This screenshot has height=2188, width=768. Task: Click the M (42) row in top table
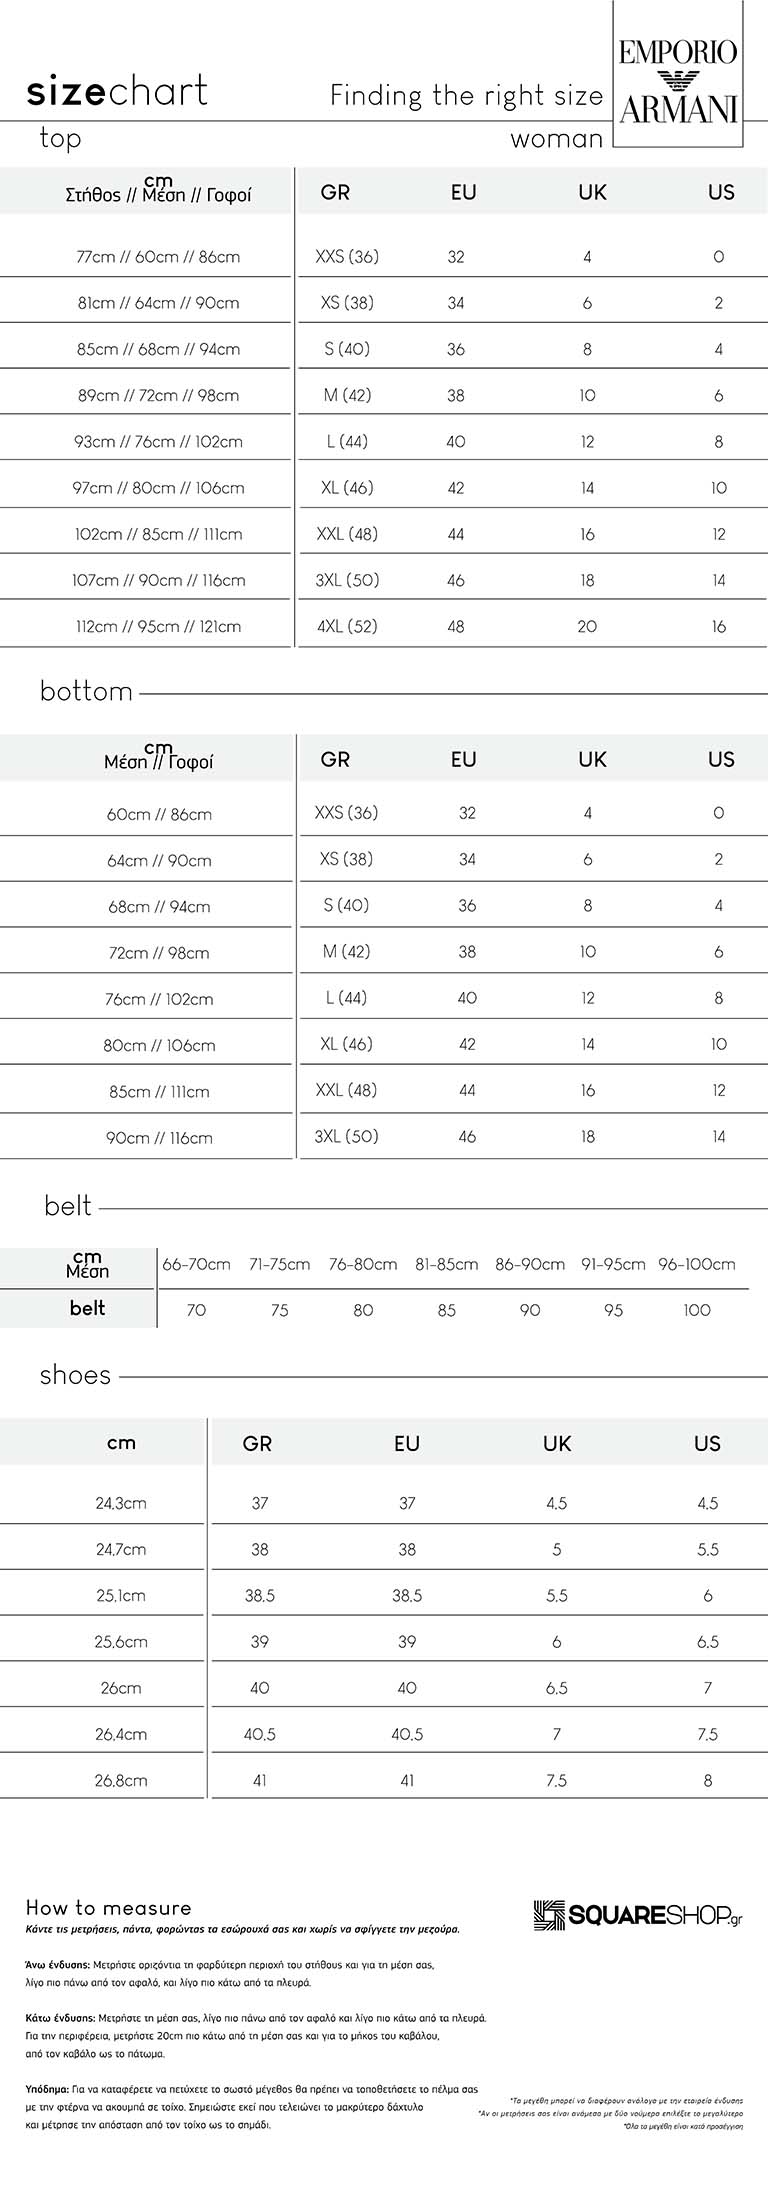click(x=384, y=395)
